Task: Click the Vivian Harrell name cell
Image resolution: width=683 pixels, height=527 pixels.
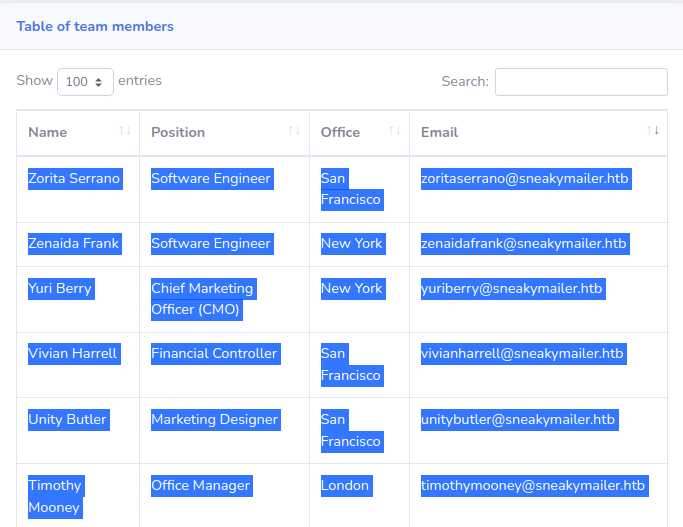Action: [x=78, y=365]
